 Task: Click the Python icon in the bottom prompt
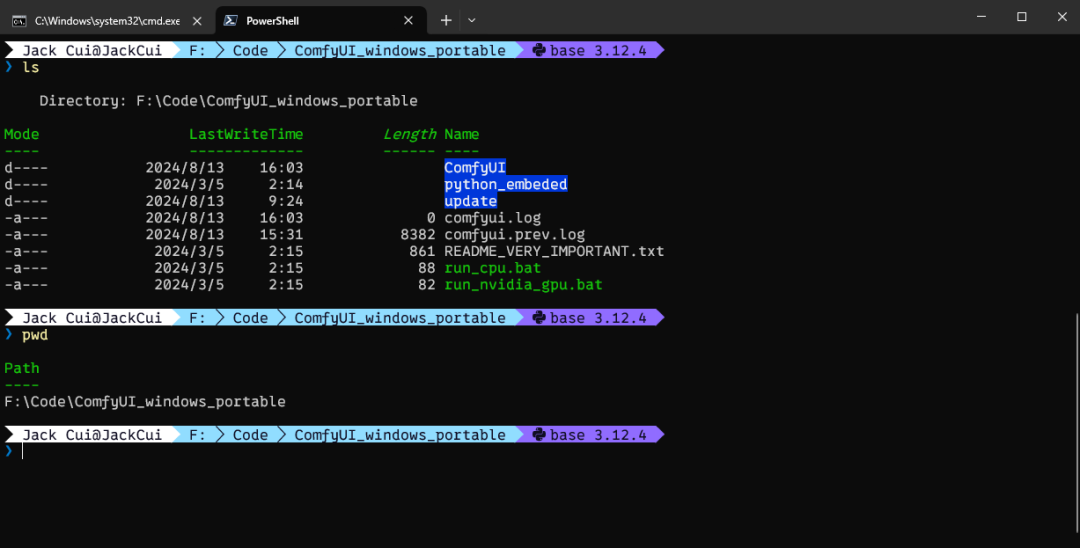click(539, 435)
